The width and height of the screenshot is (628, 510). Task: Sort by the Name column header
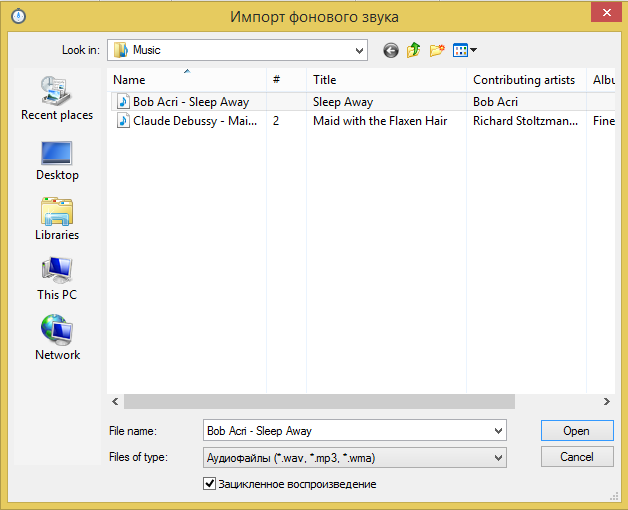pyautogui.click(x=187, y=80)
